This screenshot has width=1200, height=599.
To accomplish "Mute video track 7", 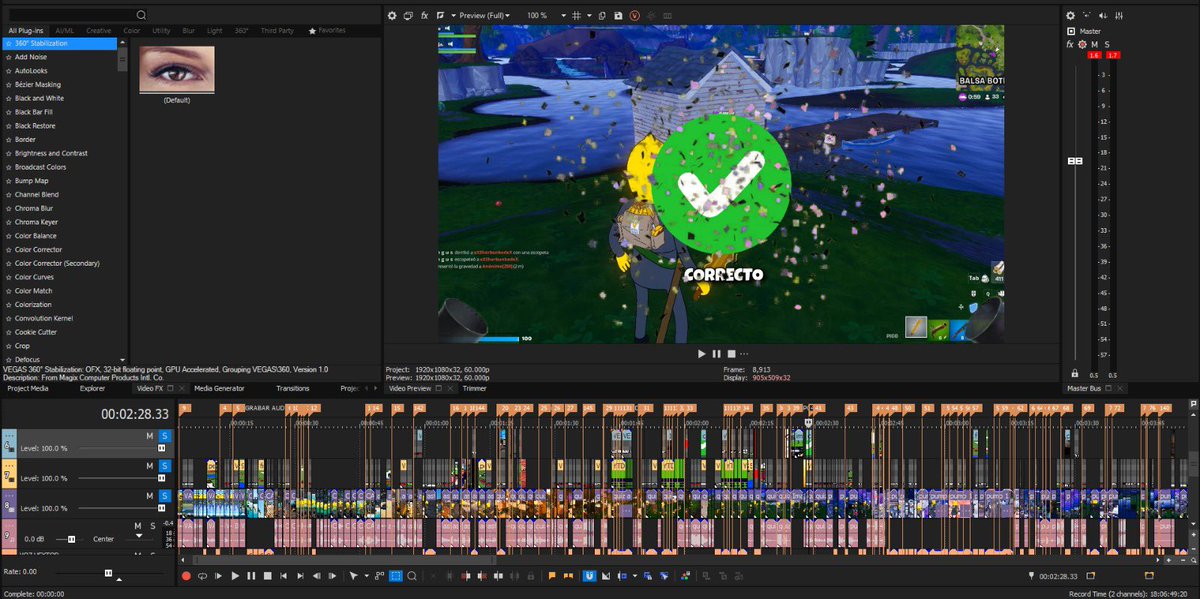I will tap(150, 466).
